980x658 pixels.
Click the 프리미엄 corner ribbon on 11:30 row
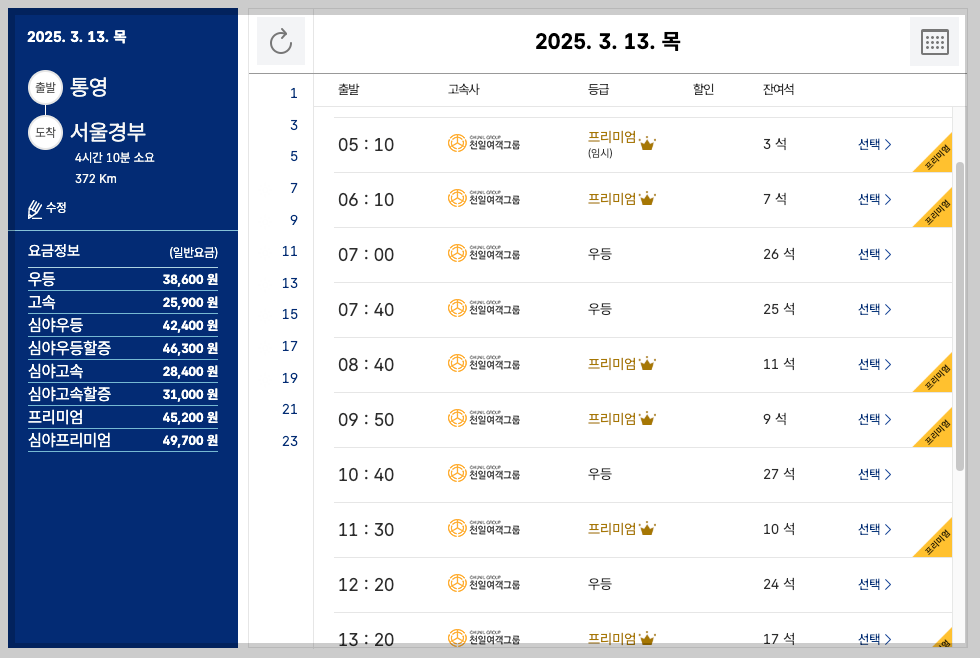tap(938, 541)
